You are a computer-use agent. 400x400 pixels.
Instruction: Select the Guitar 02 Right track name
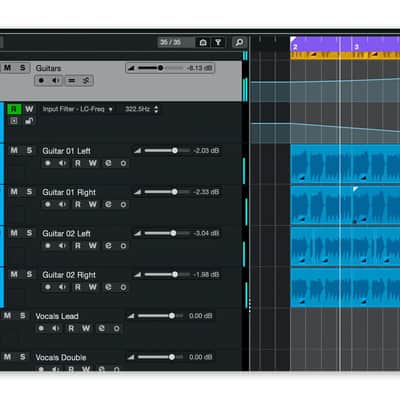tap(69, 275)
